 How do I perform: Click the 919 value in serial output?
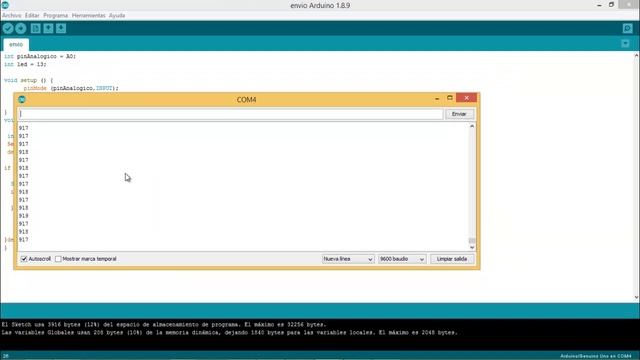pos(24,216)
